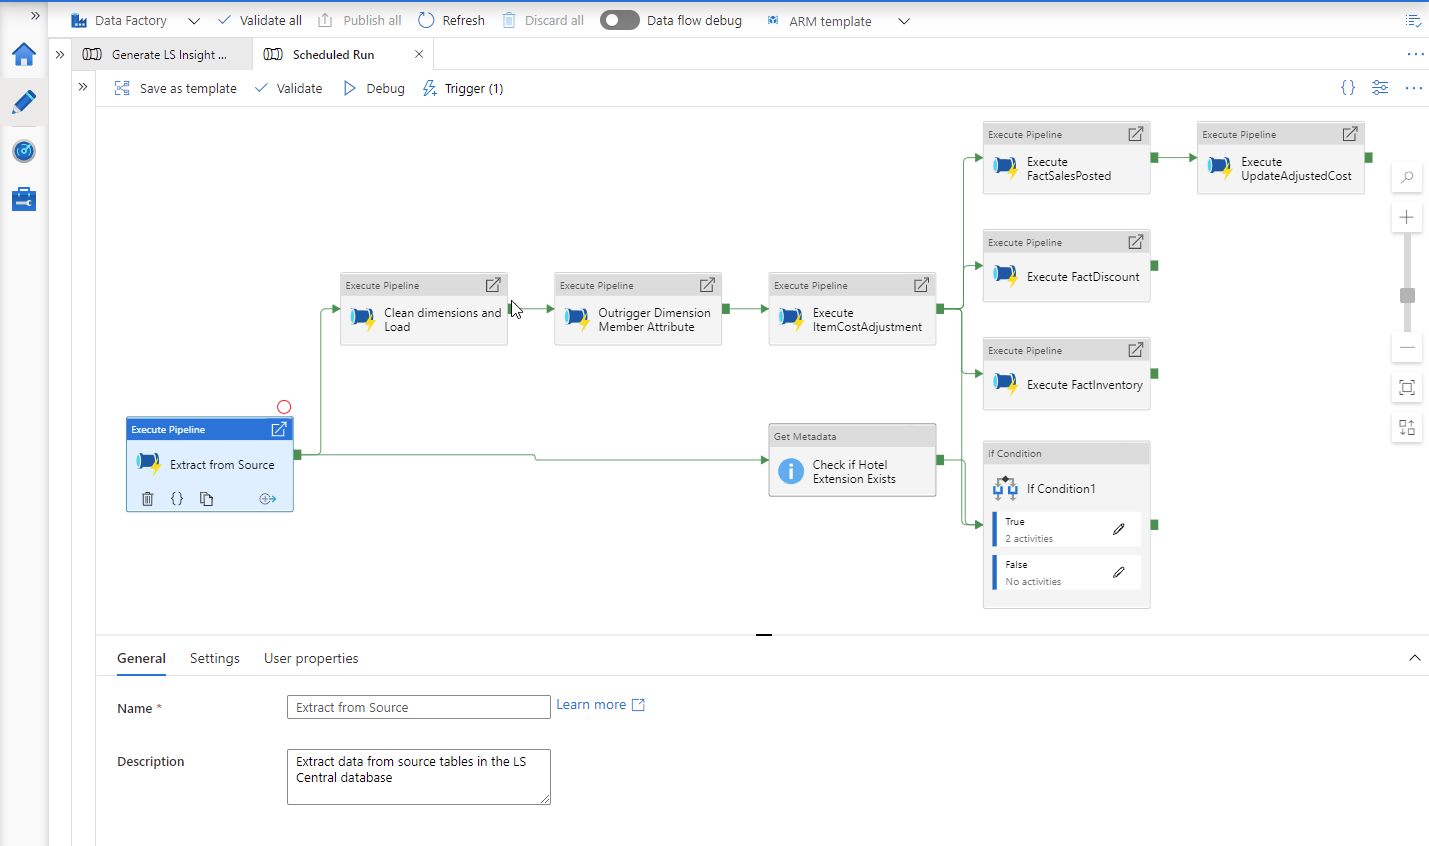Expand the Data Factory dropdown
Screen dimensions: 1429x846
(x=194, y=21)
